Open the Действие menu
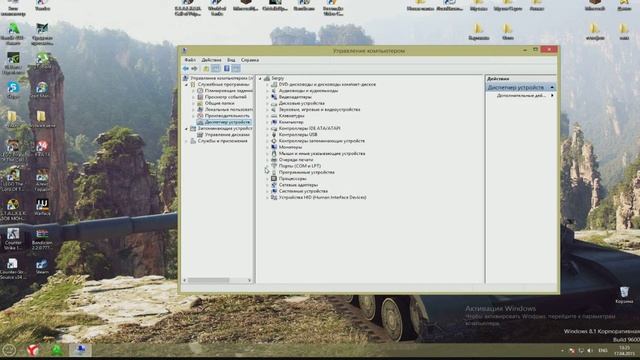 (x=211, y=60)
